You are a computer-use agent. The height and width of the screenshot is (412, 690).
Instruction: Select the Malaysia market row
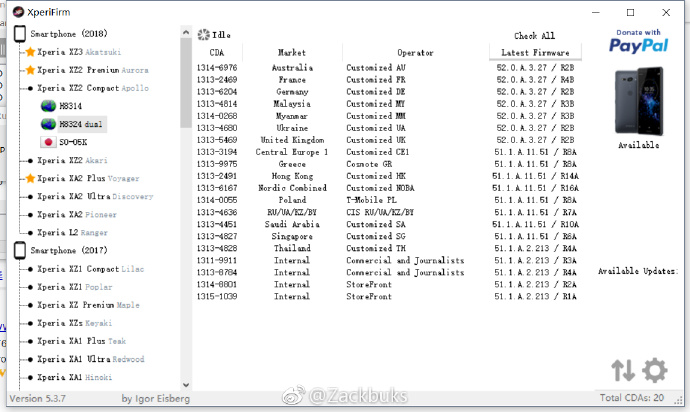(386, 104)
